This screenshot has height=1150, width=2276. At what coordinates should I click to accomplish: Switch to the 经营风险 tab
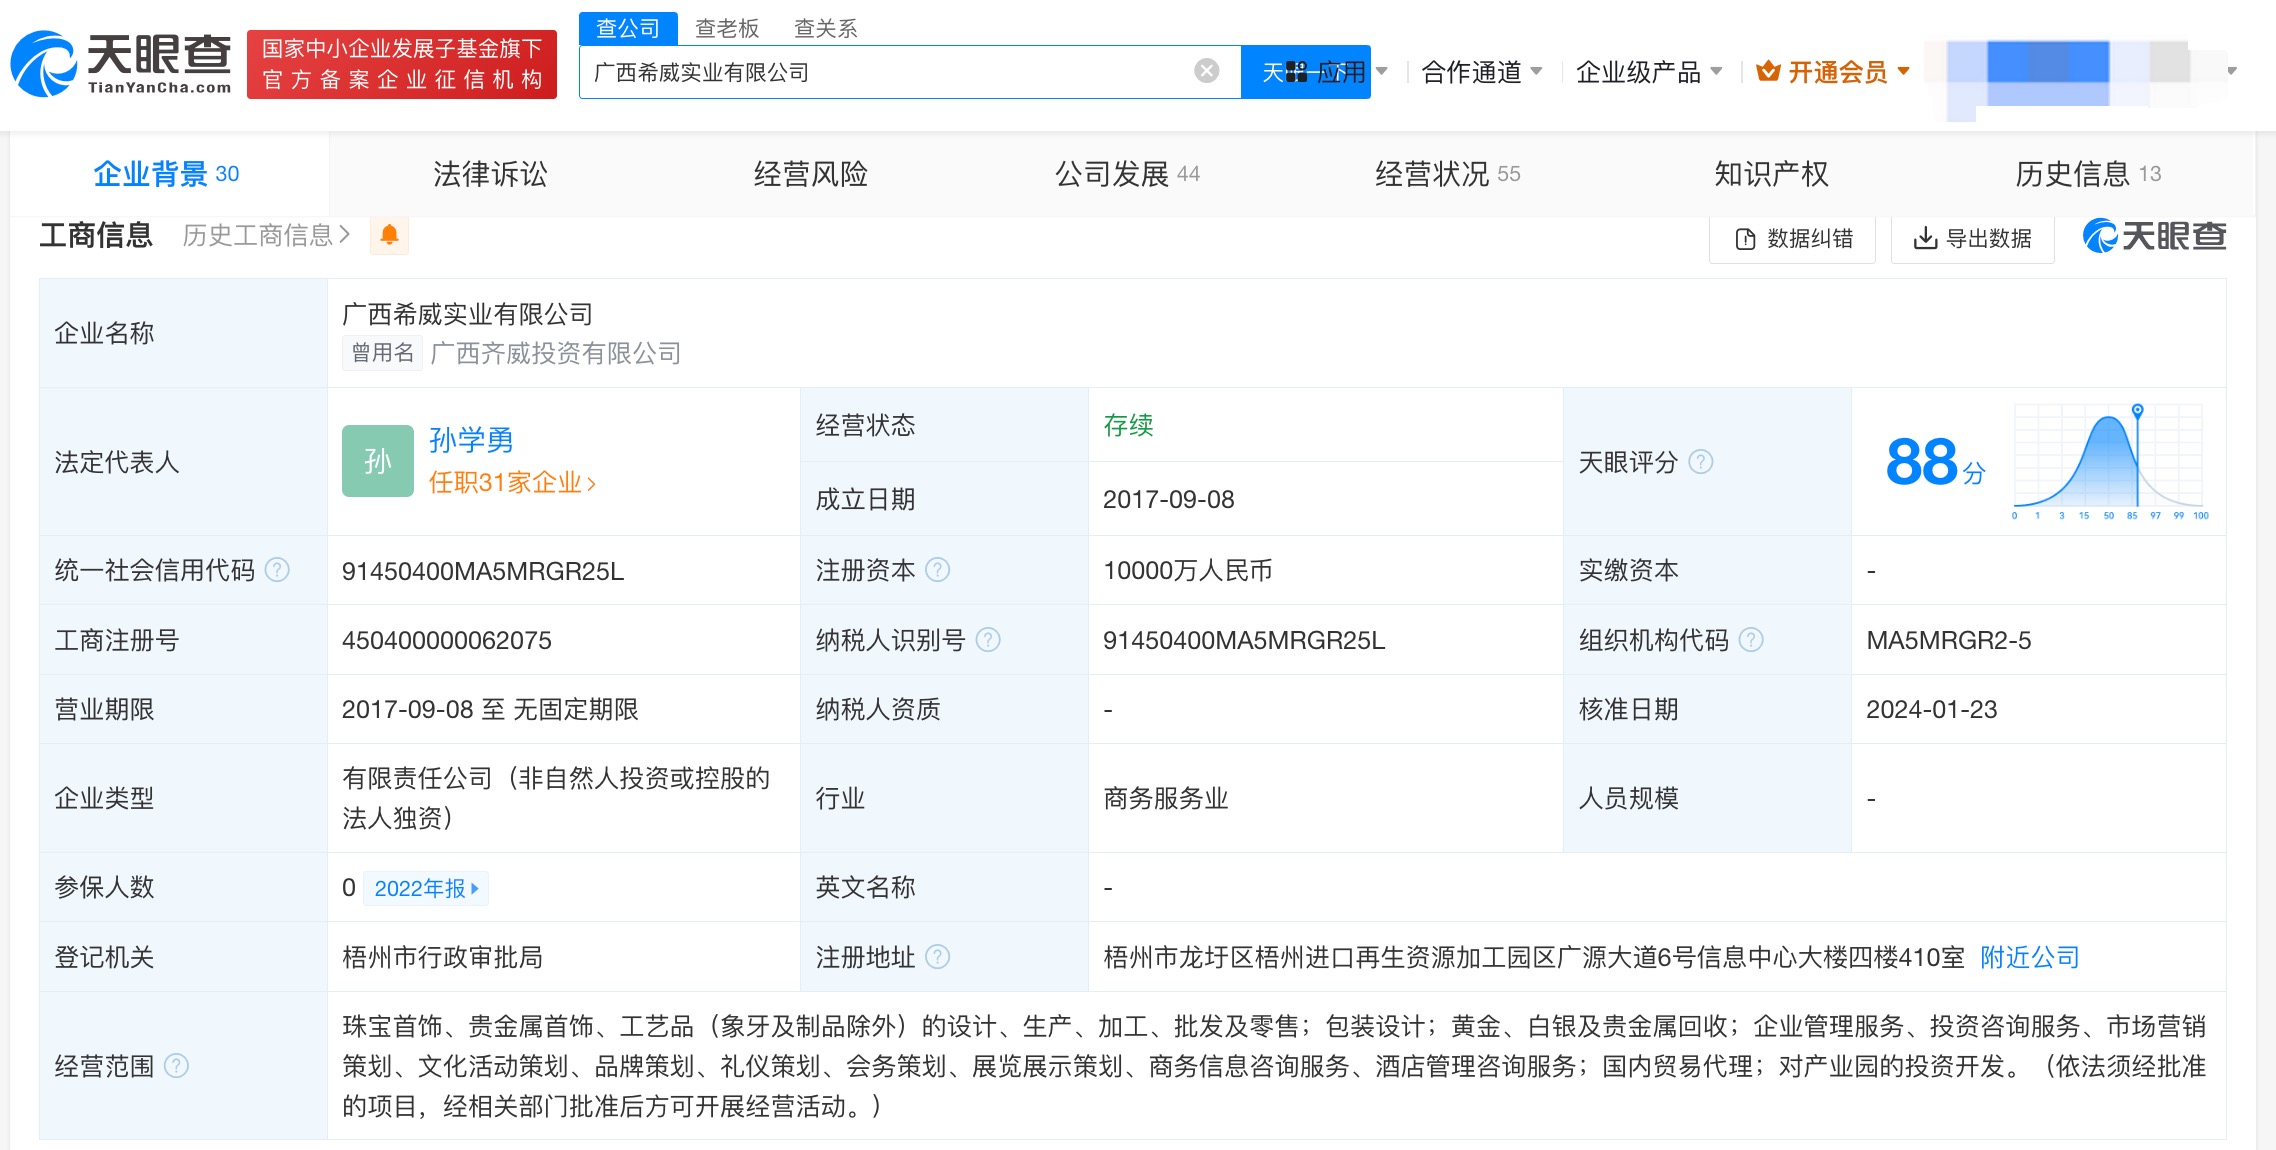811,174
